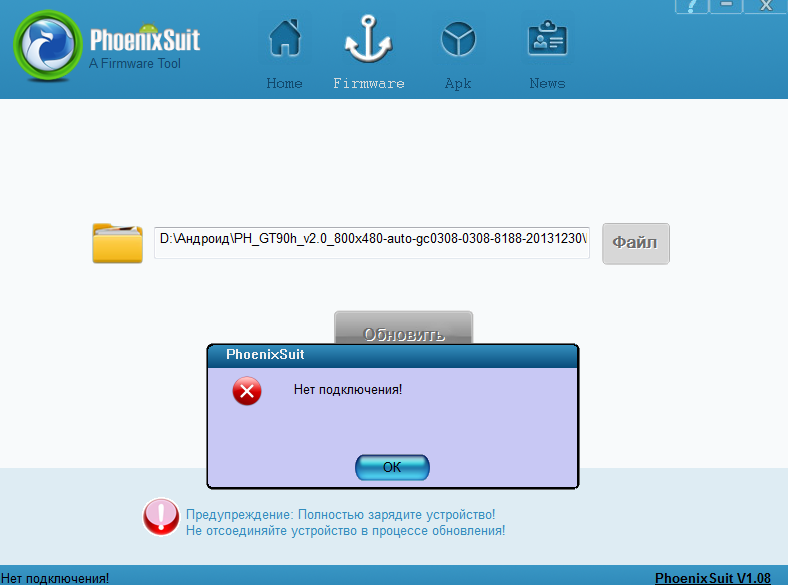Click the Не отсоединяйте устройство warning line

tap(346, 531)
